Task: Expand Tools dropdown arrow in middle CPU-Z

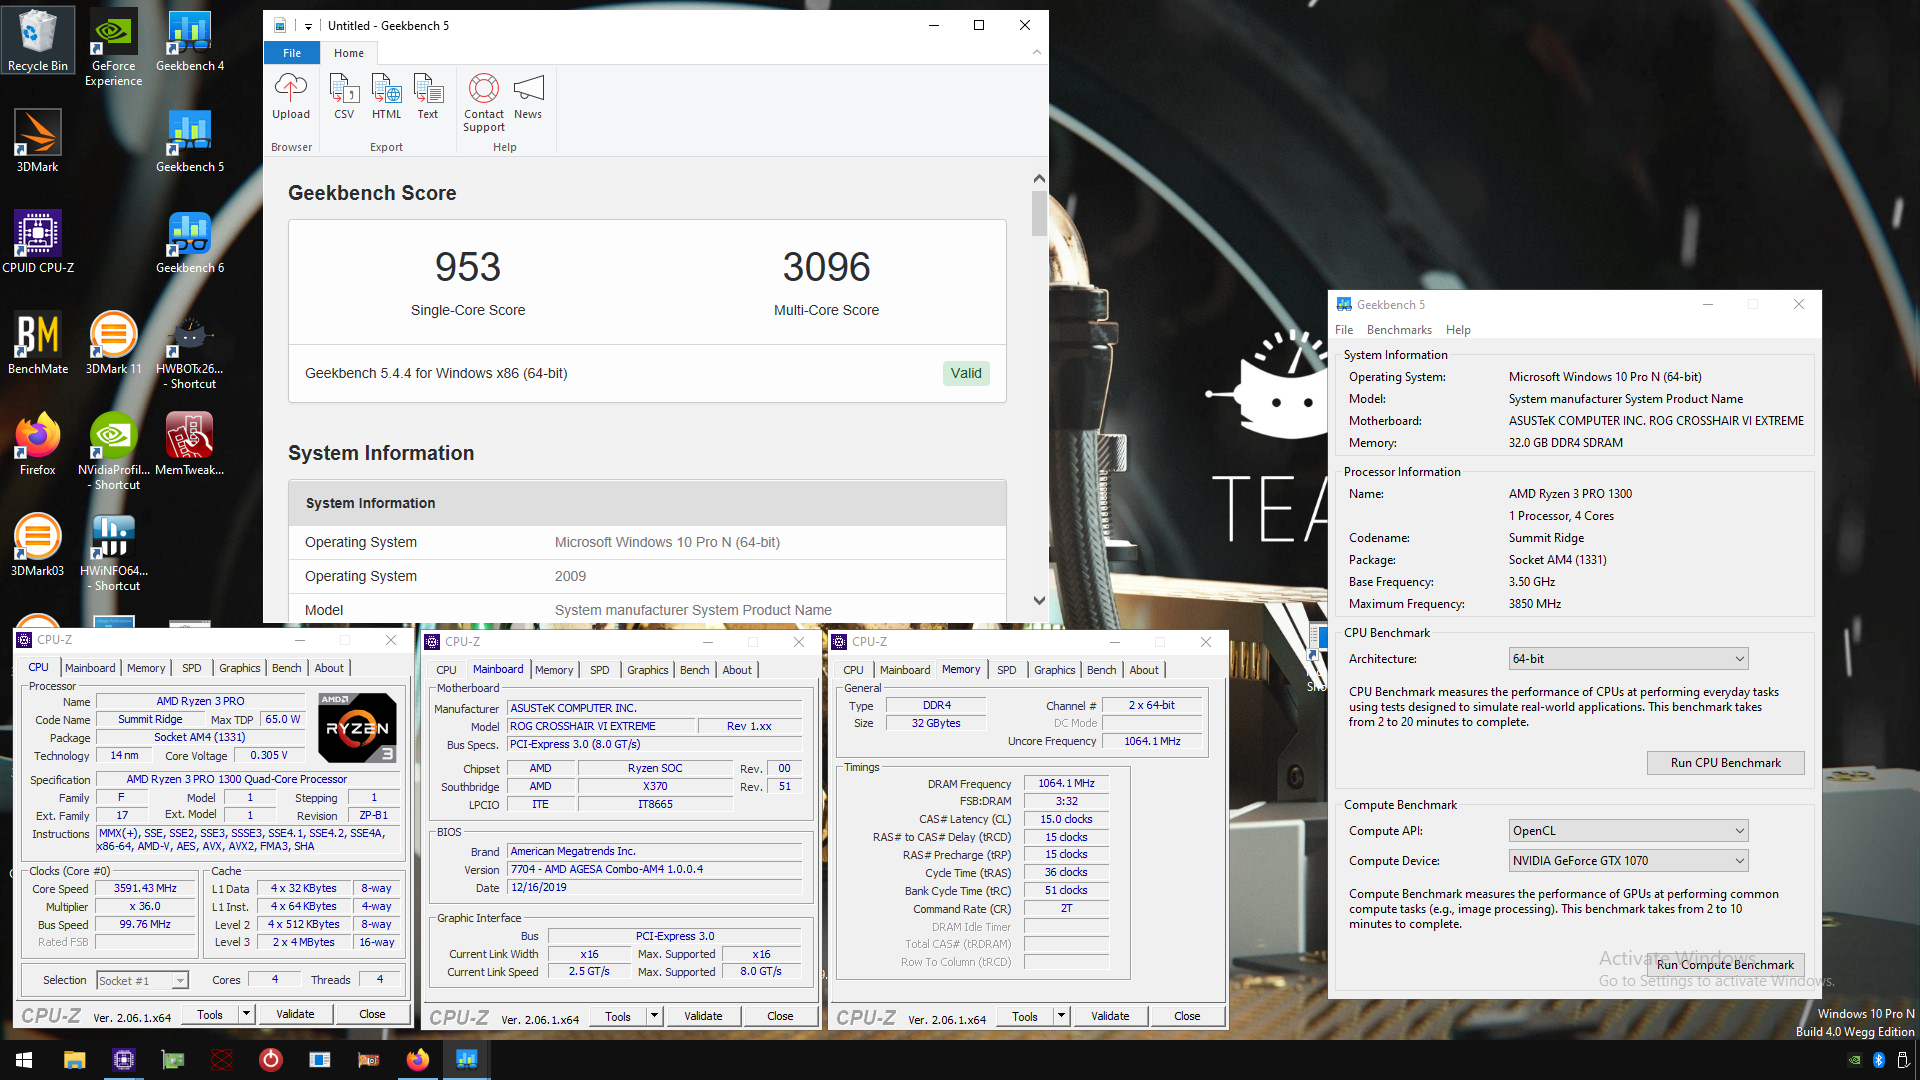Action: coord(654,1016)
